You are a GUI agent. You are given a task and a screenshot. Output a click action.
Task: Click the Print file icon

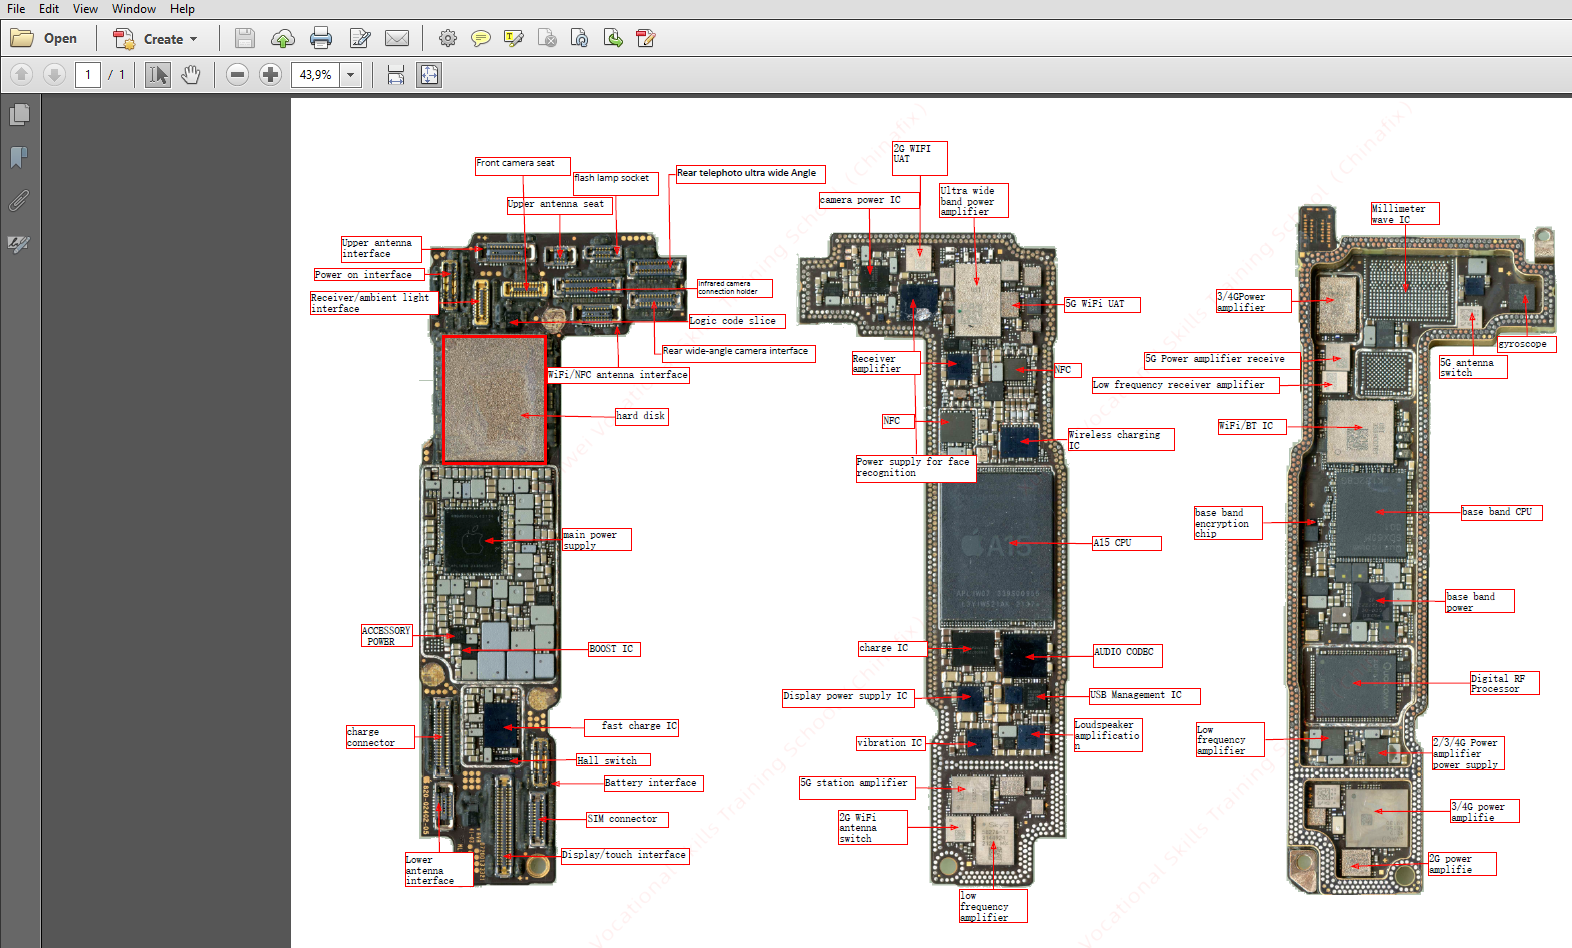[321, 39]
